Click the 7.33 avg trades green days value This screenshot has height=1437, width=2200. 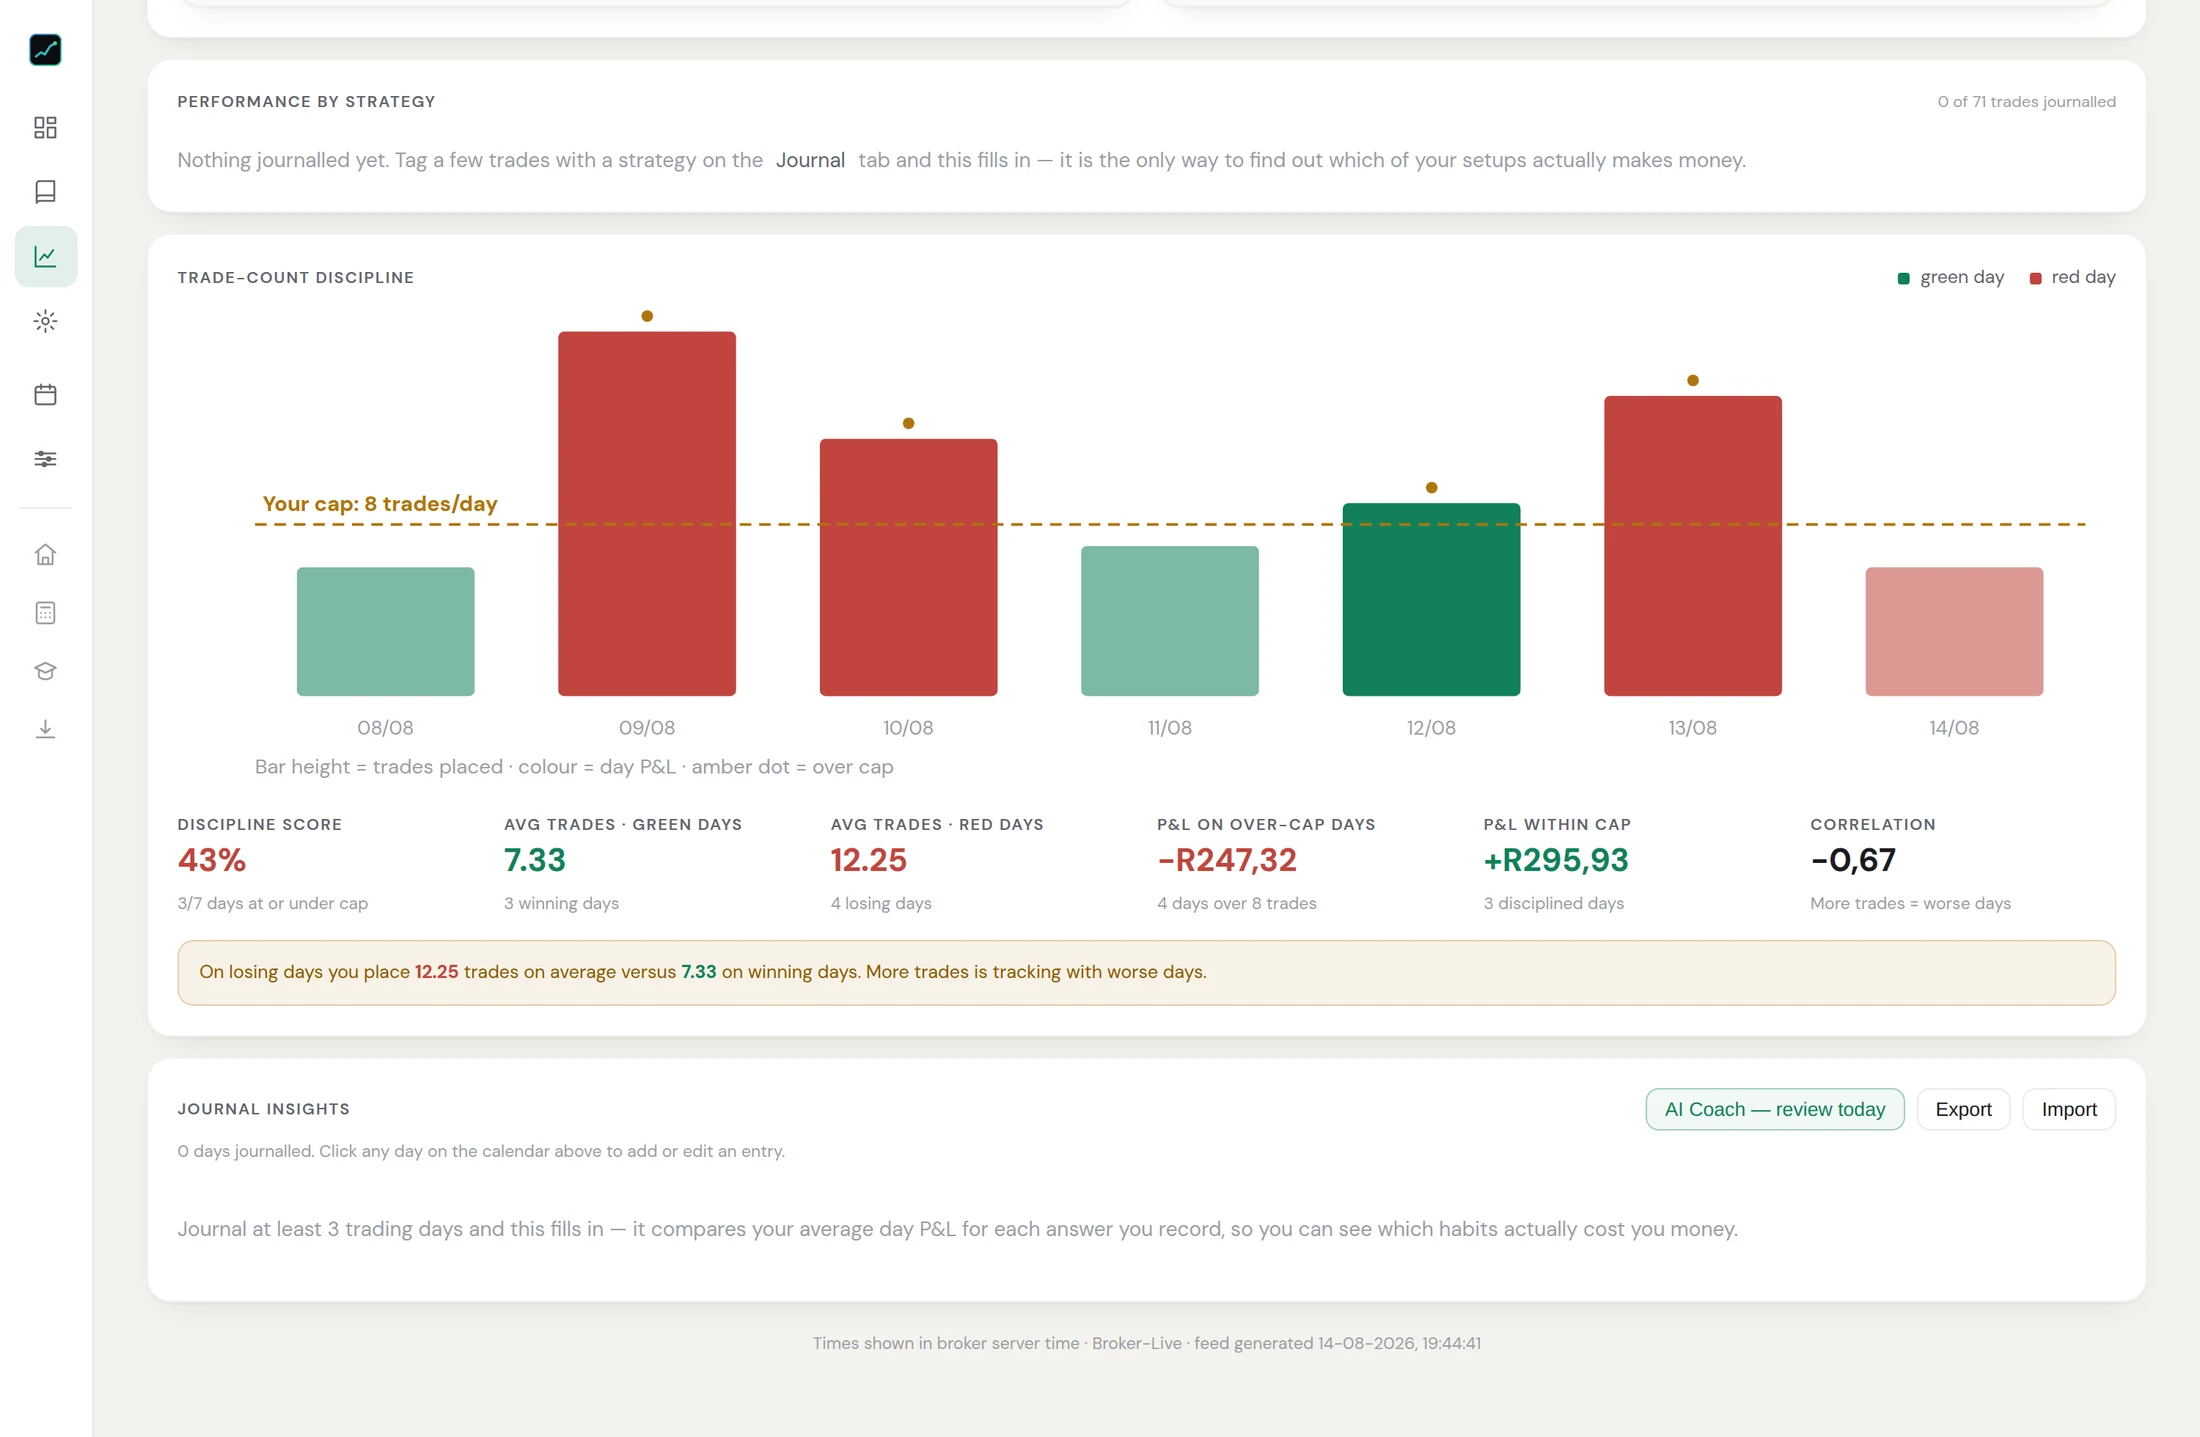(x=534, y=860)
